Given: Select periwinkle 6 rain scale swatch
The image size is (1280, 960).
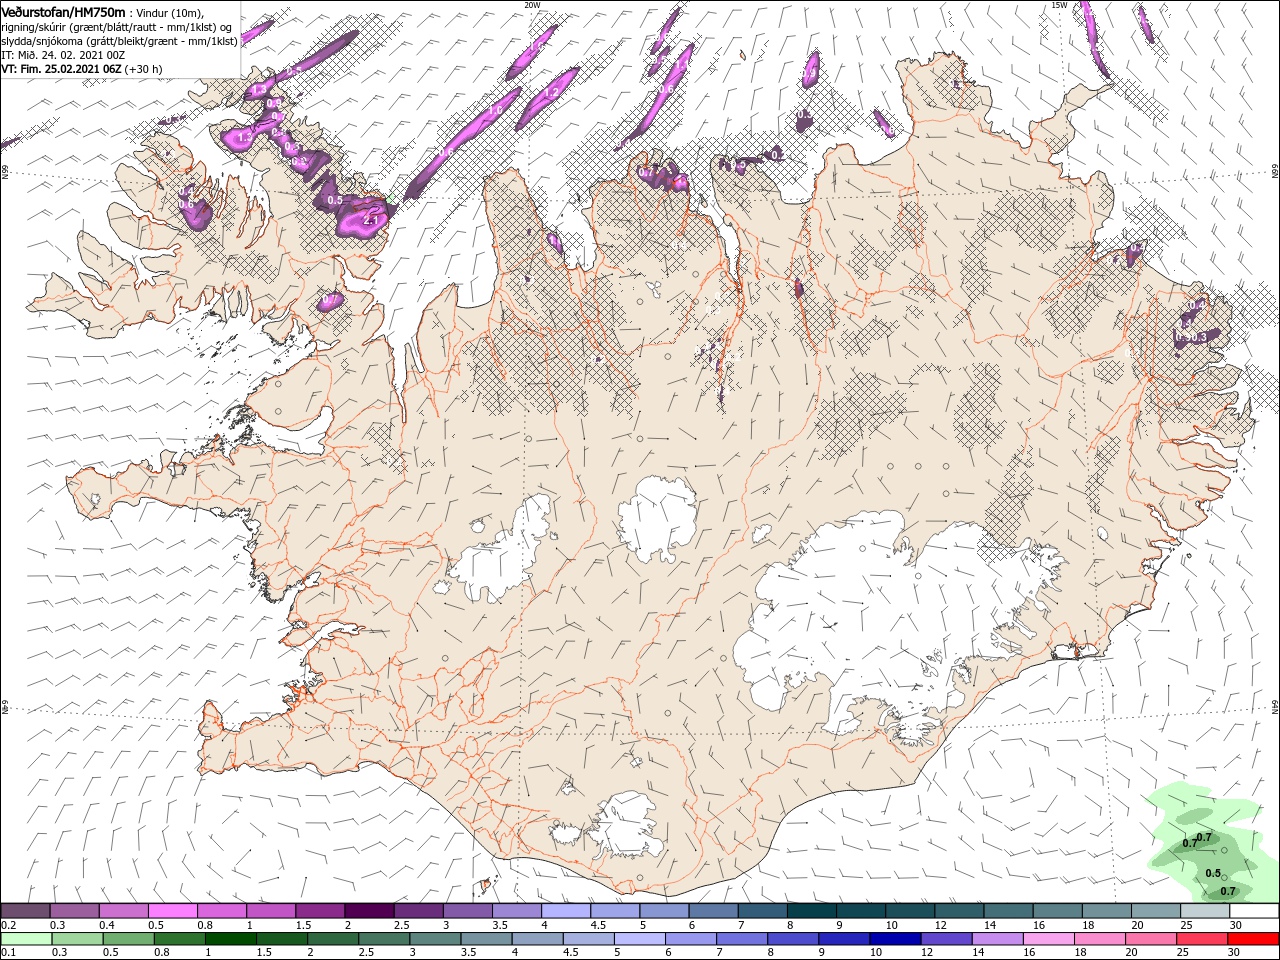Looking at the screenshot, I should point(691,938).
